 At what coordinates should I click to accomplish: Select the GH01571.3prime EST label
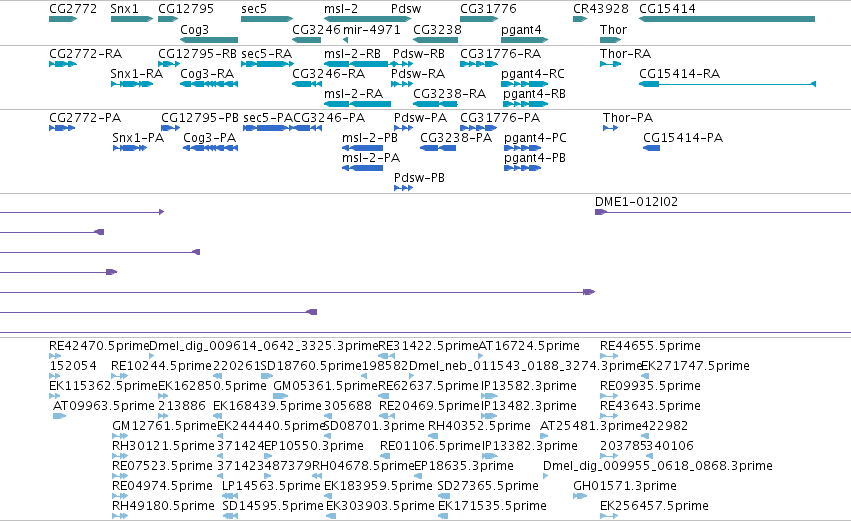coord(625,486)
